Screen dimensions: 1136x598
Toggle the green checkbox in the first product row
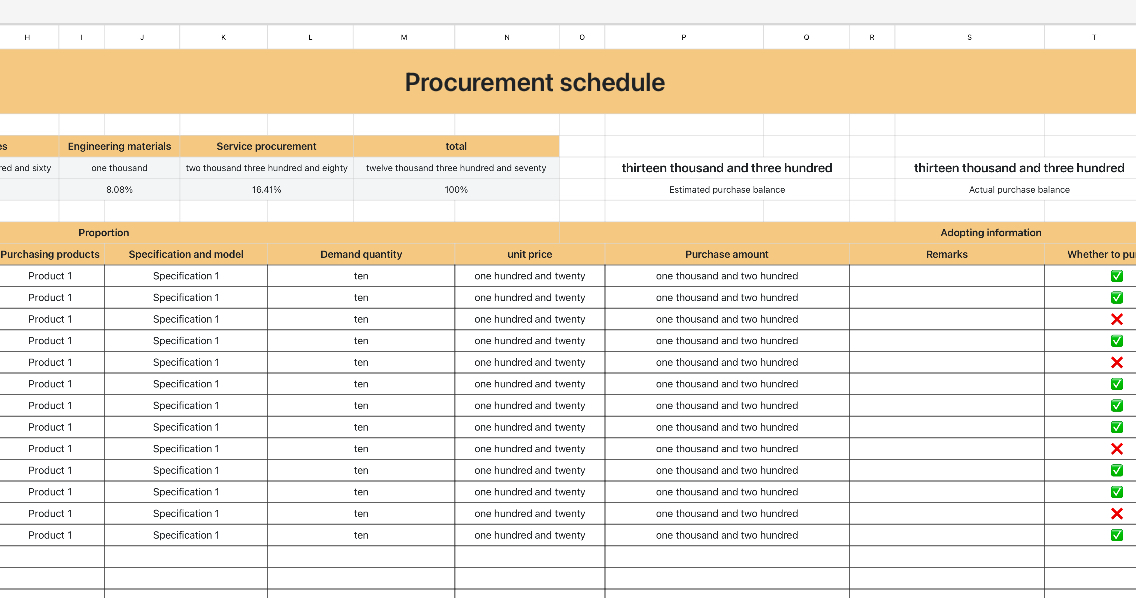coord(1116,276)
